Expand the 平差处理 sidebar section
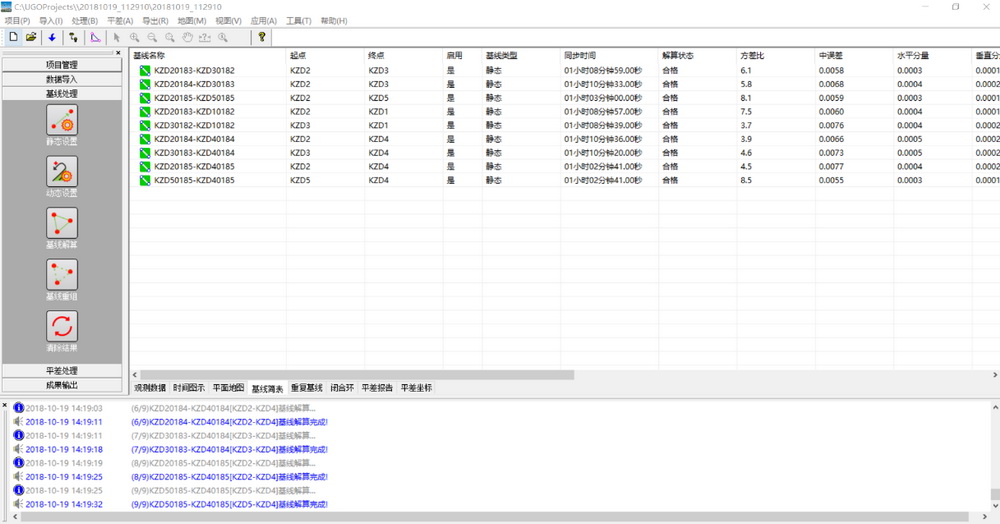This screenshot has width=1000, height=524. tap(62, 371)
